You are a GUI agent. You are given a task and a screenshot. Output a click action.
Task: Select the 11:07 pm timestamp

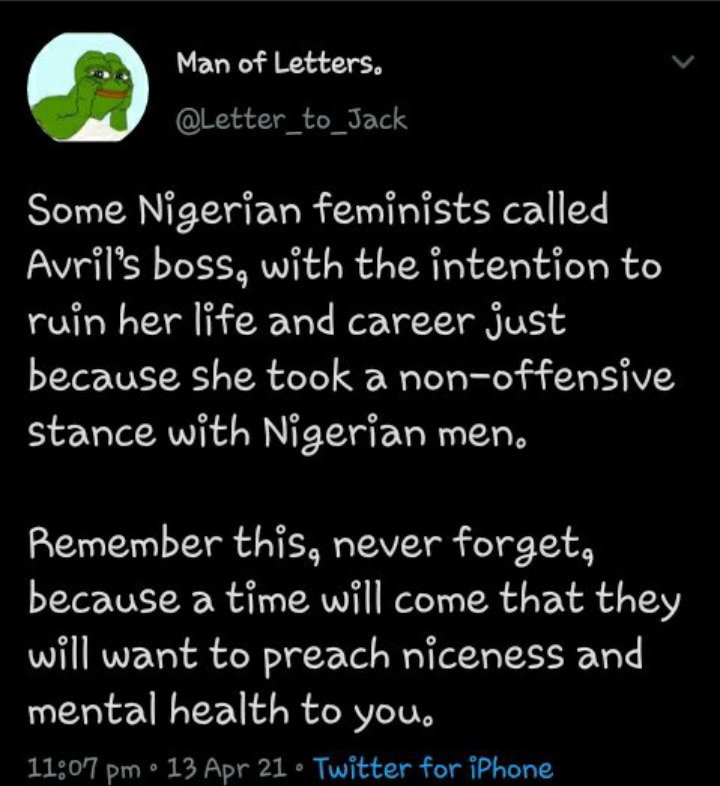coord(84,768)
